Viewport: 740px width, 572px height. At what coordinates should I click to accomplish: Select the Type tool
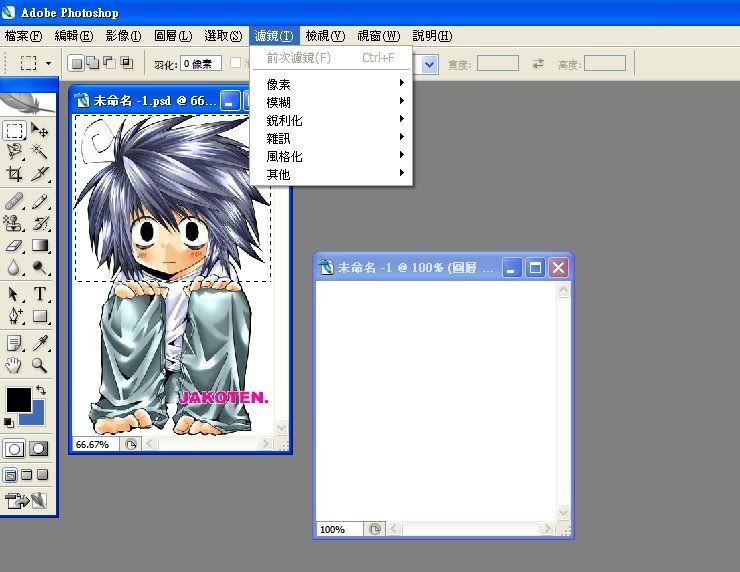click(x=40, y=294)
